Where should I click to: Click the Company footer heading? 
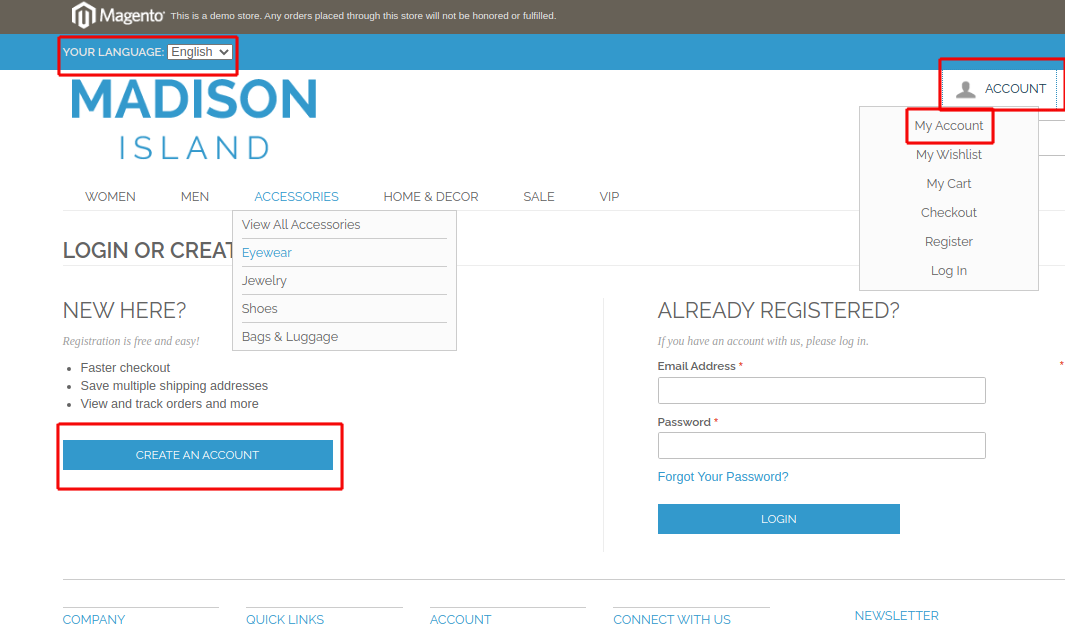(94, 620)
